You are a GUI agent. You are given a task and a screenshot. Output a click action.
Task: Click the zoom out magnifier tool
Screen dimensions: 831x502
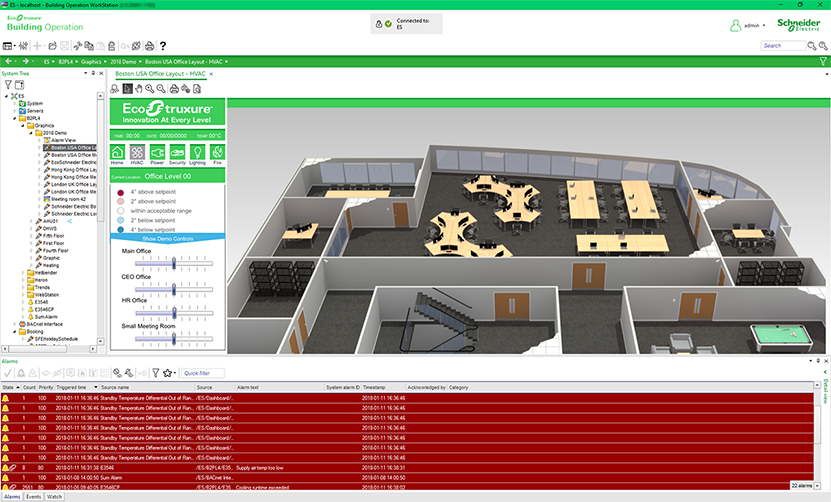[161, 89]
